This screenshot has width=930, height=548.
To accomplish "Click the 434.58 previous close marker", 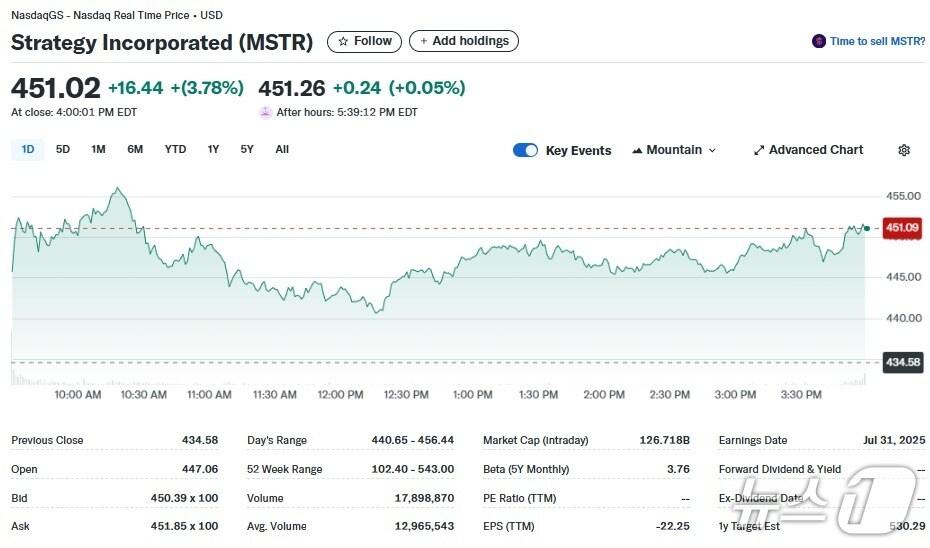I will [x=902, y=362].
